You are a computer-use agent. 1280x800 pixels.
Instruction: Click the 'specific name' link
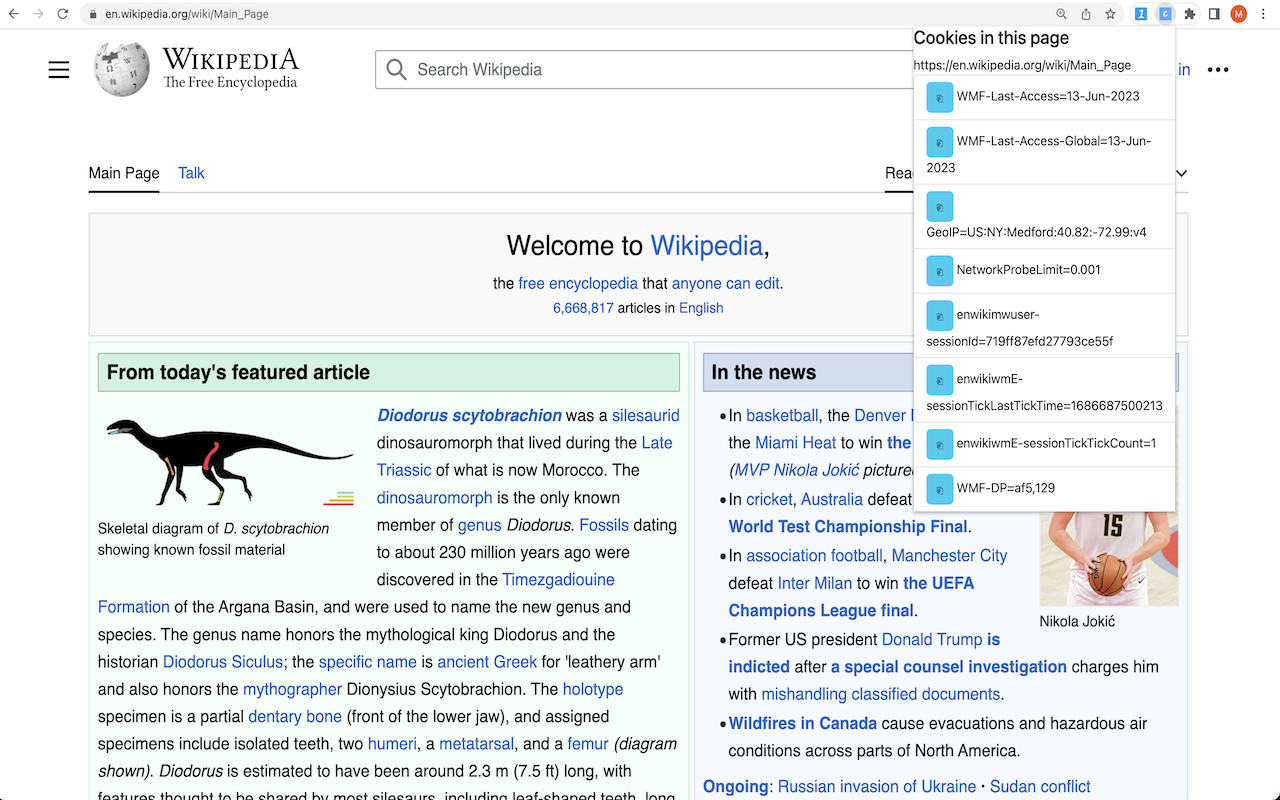(368, 662)
